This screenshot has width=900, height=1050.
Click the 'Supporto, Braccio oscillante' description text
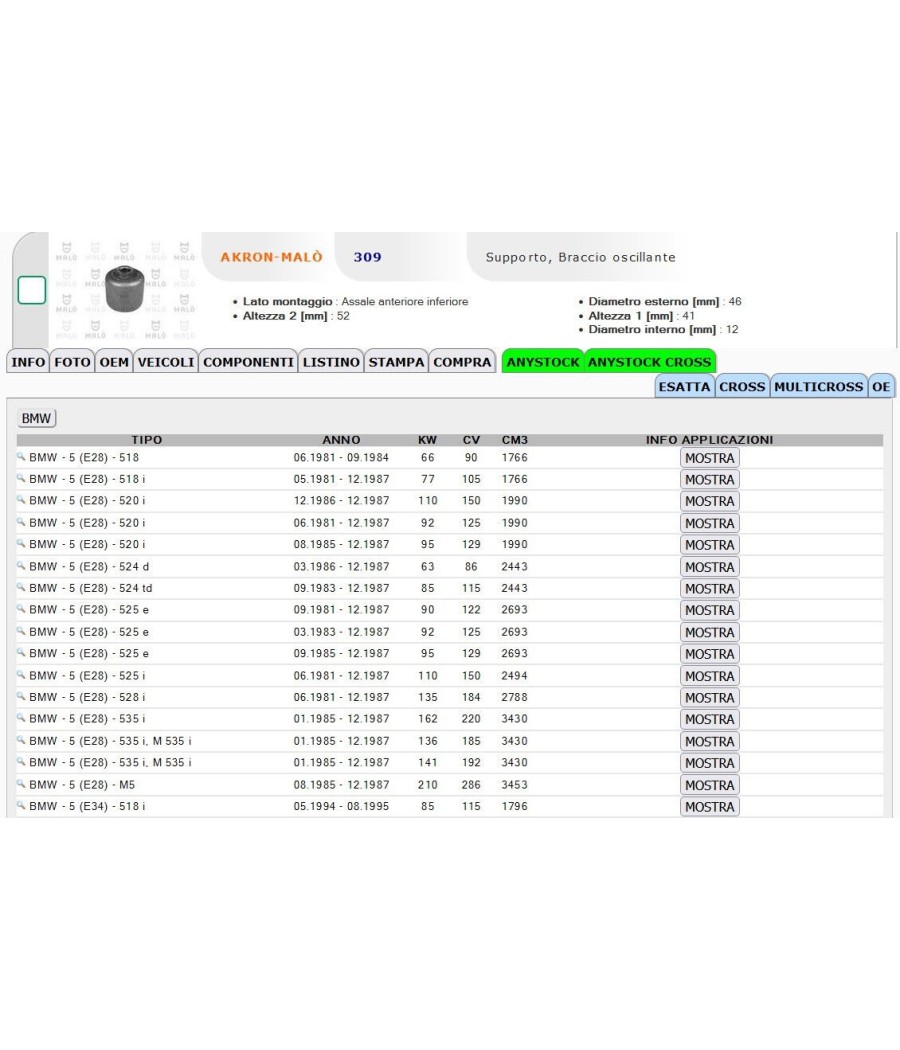(x=581, y=257)
